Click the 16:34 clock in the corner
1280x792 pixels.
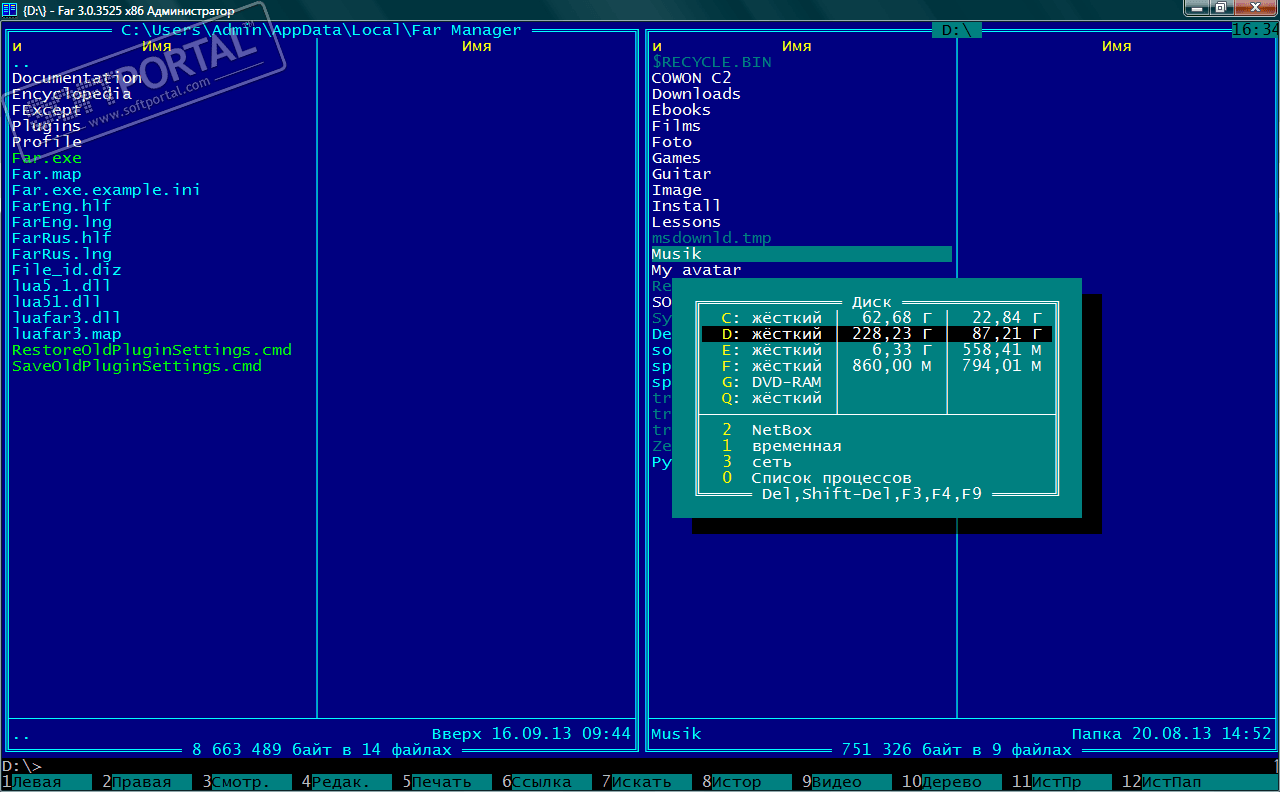coord(1256,30)
